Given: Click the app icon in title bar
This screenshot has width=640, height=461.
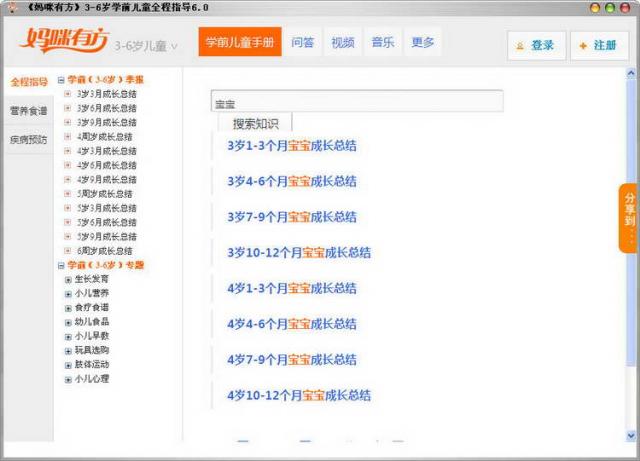Looking at the screenshot, I should pyautogui.click(x=12, y=7).
